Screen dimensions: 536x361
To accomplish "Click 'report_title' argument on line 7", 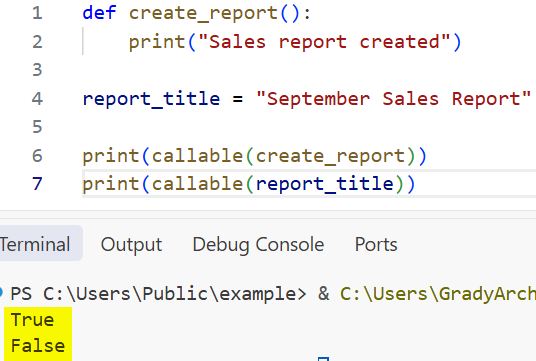I will [324, 184].
